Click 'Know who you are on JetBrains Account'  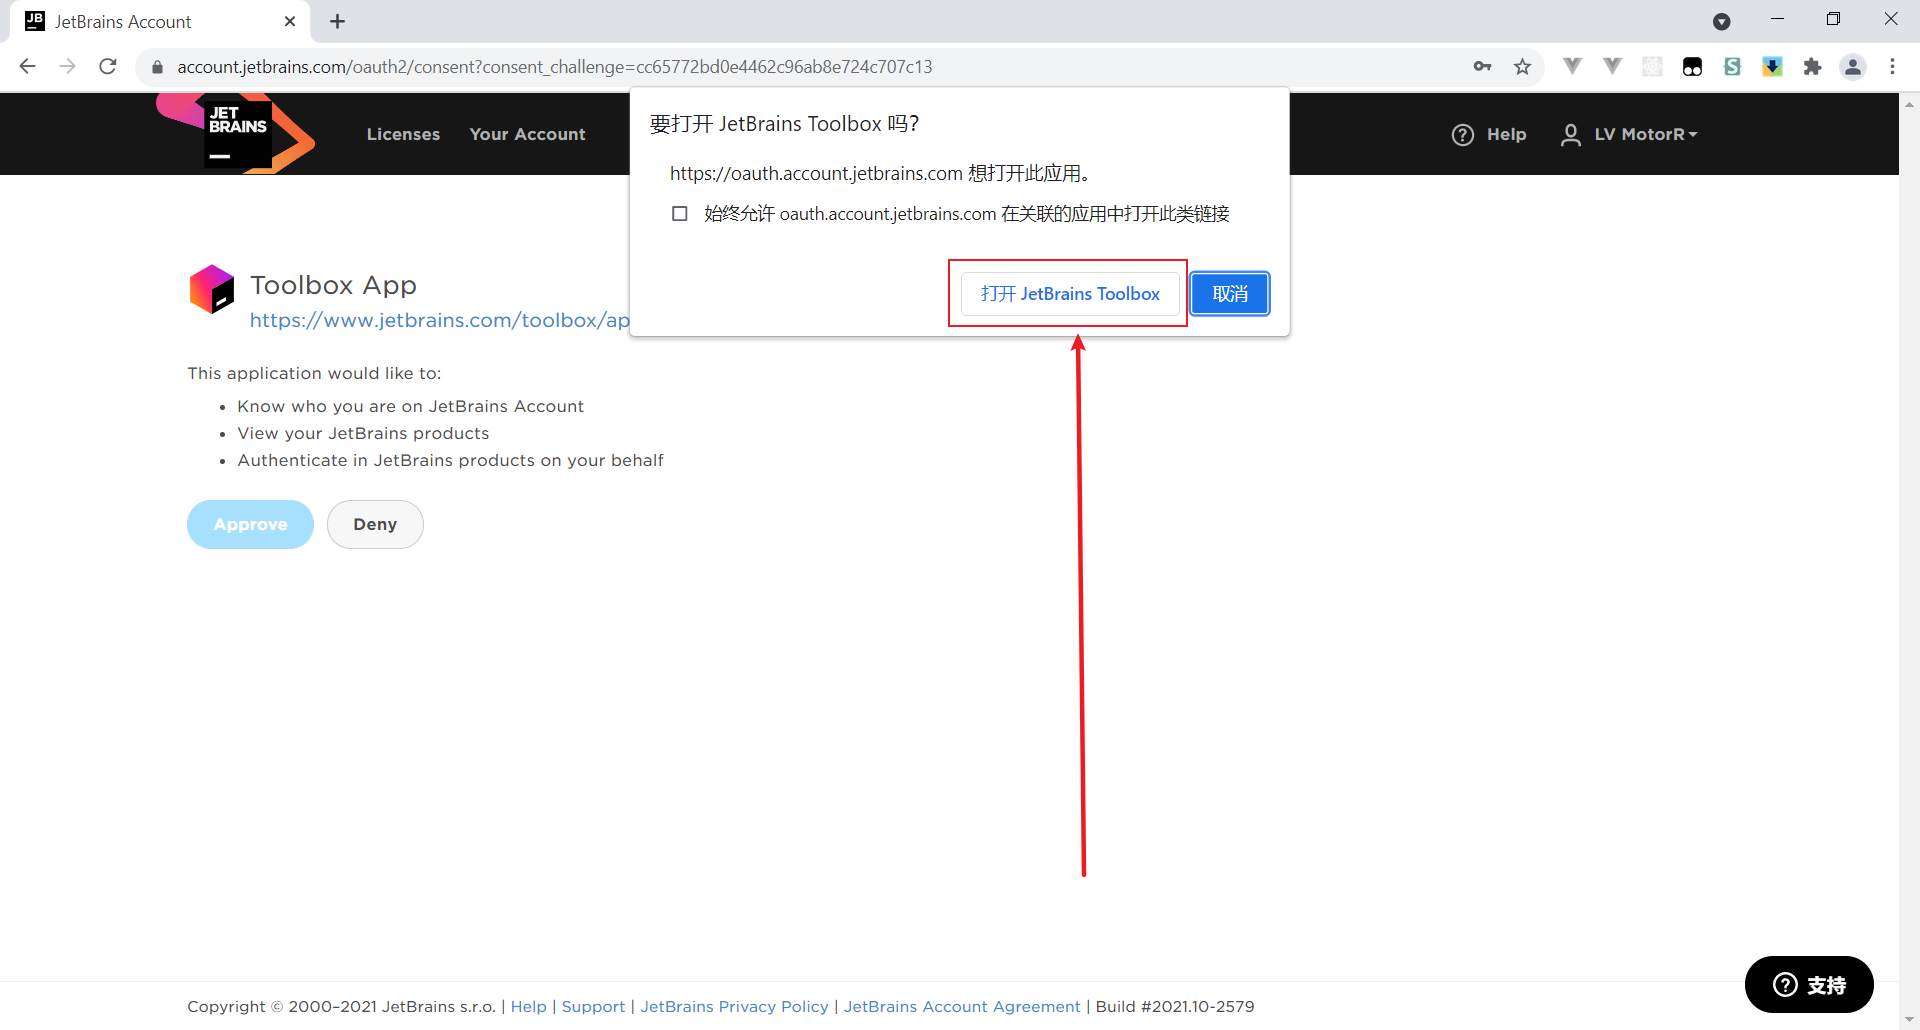[x=410, y=406]
